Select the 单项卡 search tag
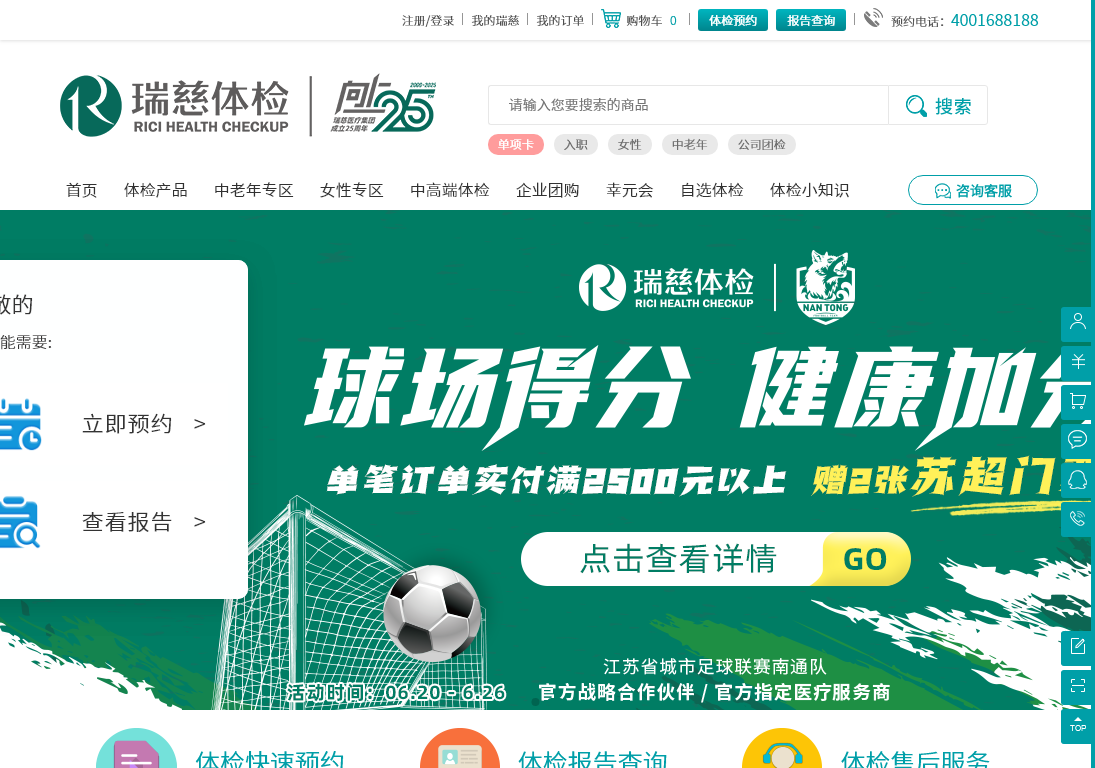 tap(515, 145)
